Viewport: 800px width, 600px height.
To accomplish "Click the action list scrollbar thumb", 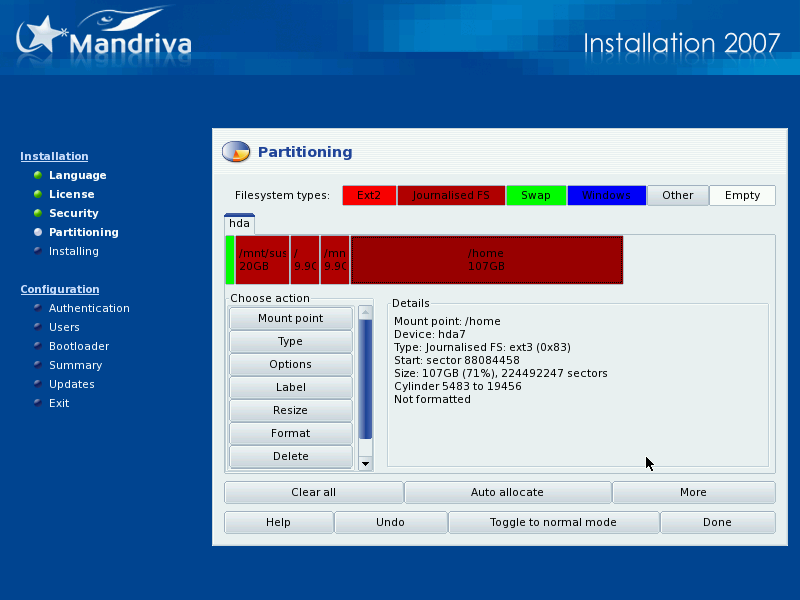I will (365, 379).
